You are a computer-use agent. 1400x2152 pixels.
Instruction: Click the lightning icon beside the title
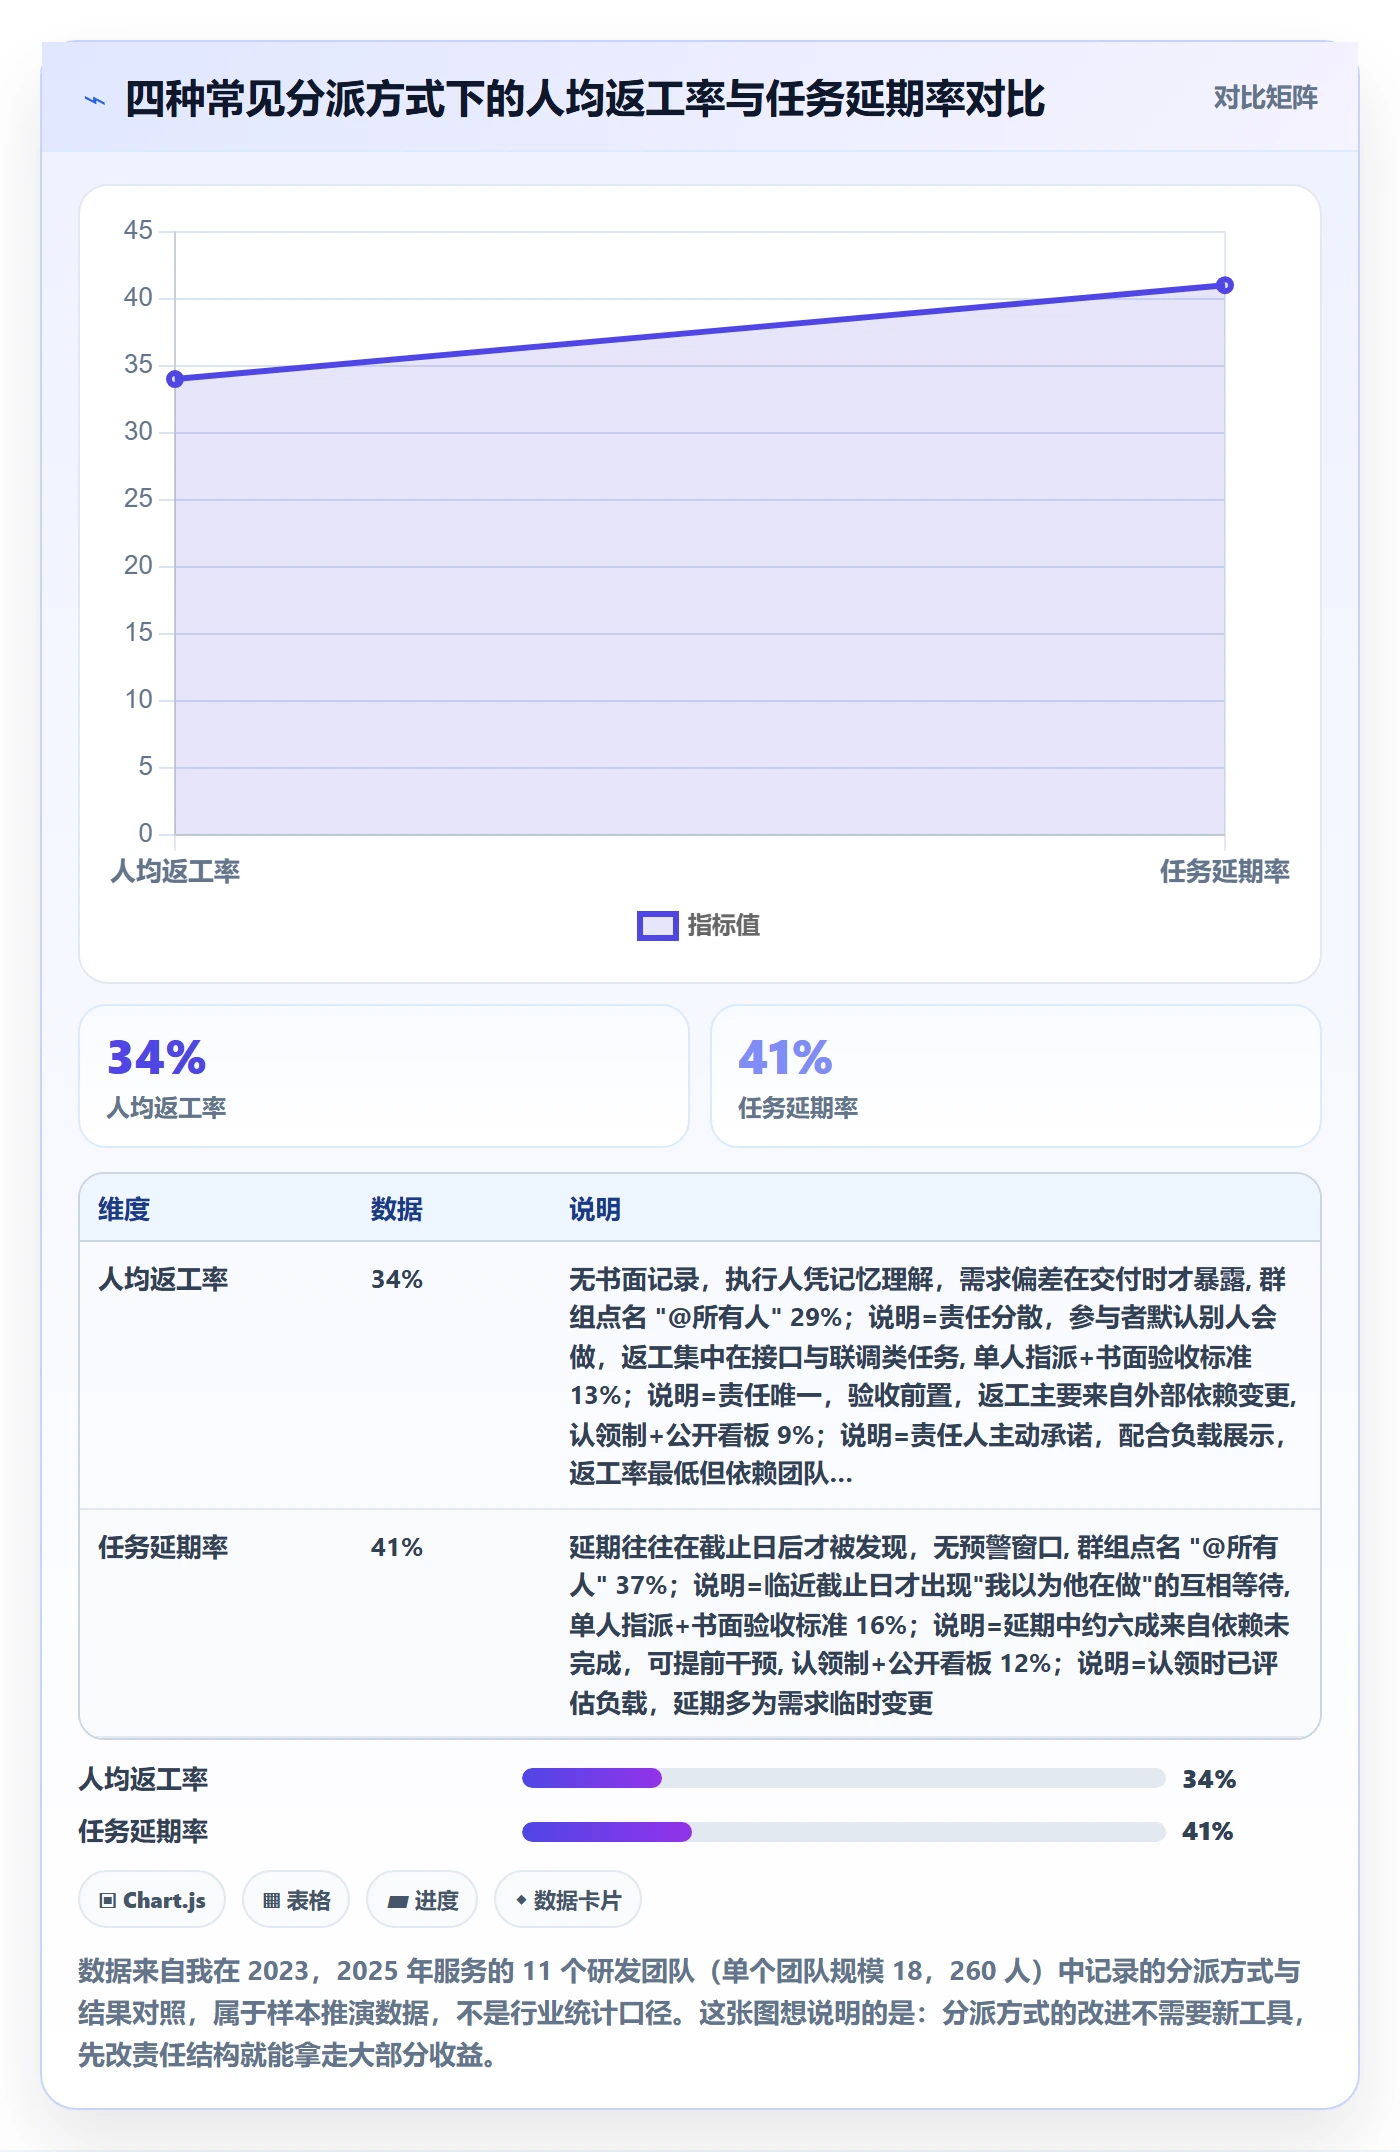click(x=95, y=100)
